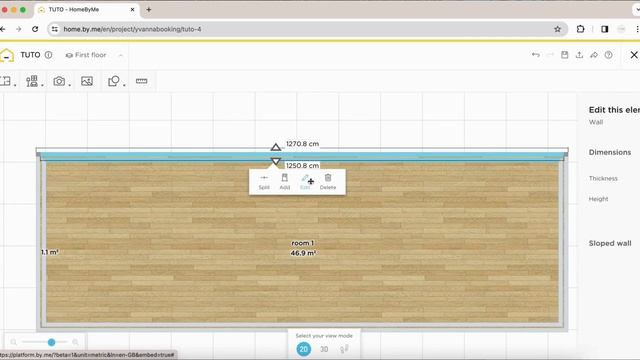The height and width of the screenshot is (360, 640).
Task: Click the downward triangle wall handle
Action: point(276,162)
